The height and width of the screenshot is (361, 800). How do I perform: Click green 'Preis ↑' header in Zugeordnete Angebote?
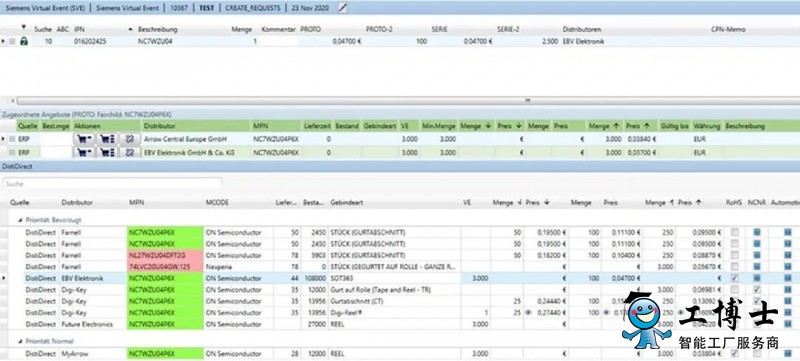pyautogui.click(x=641, y=125)
